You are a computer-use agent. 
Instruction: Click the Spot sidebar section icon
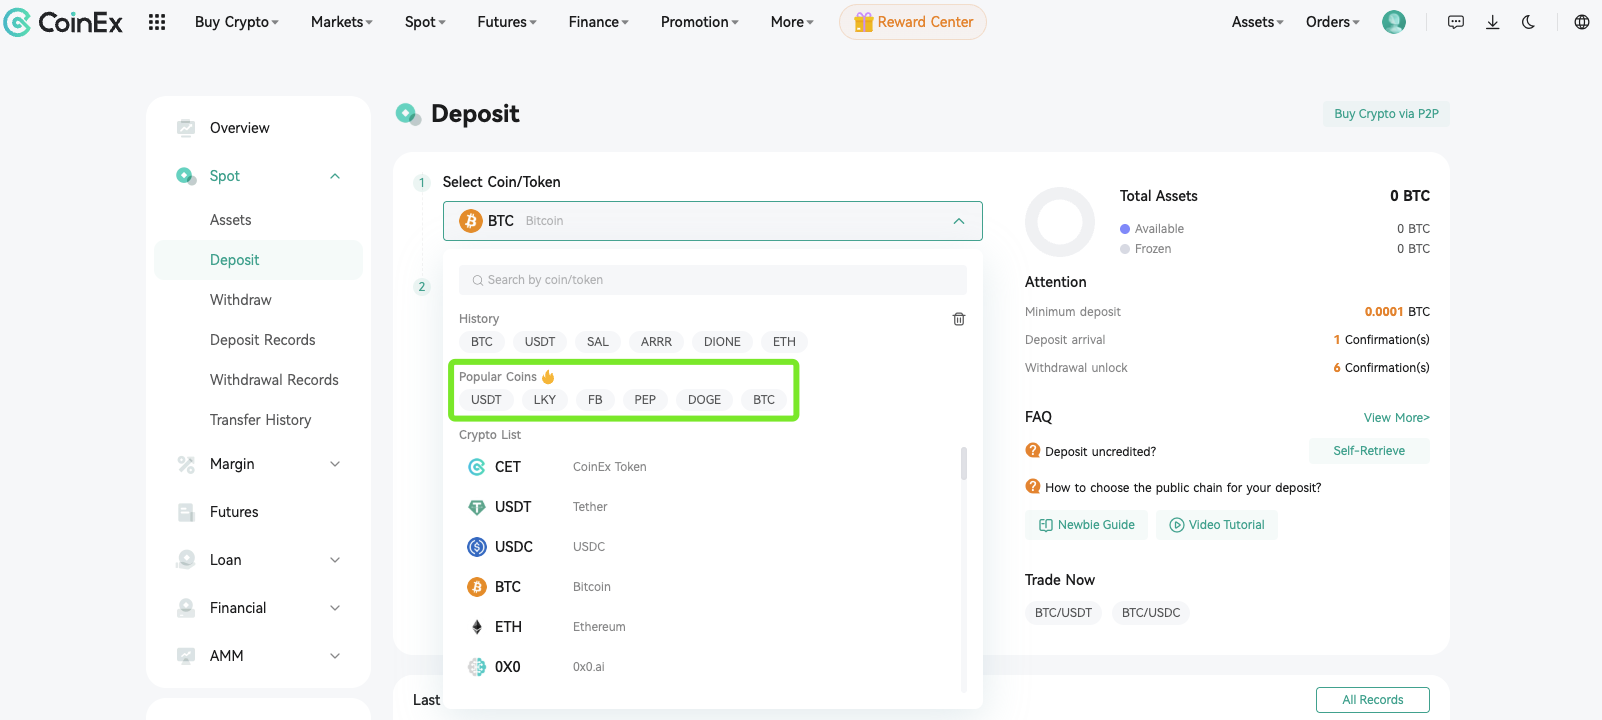(186, 176)
